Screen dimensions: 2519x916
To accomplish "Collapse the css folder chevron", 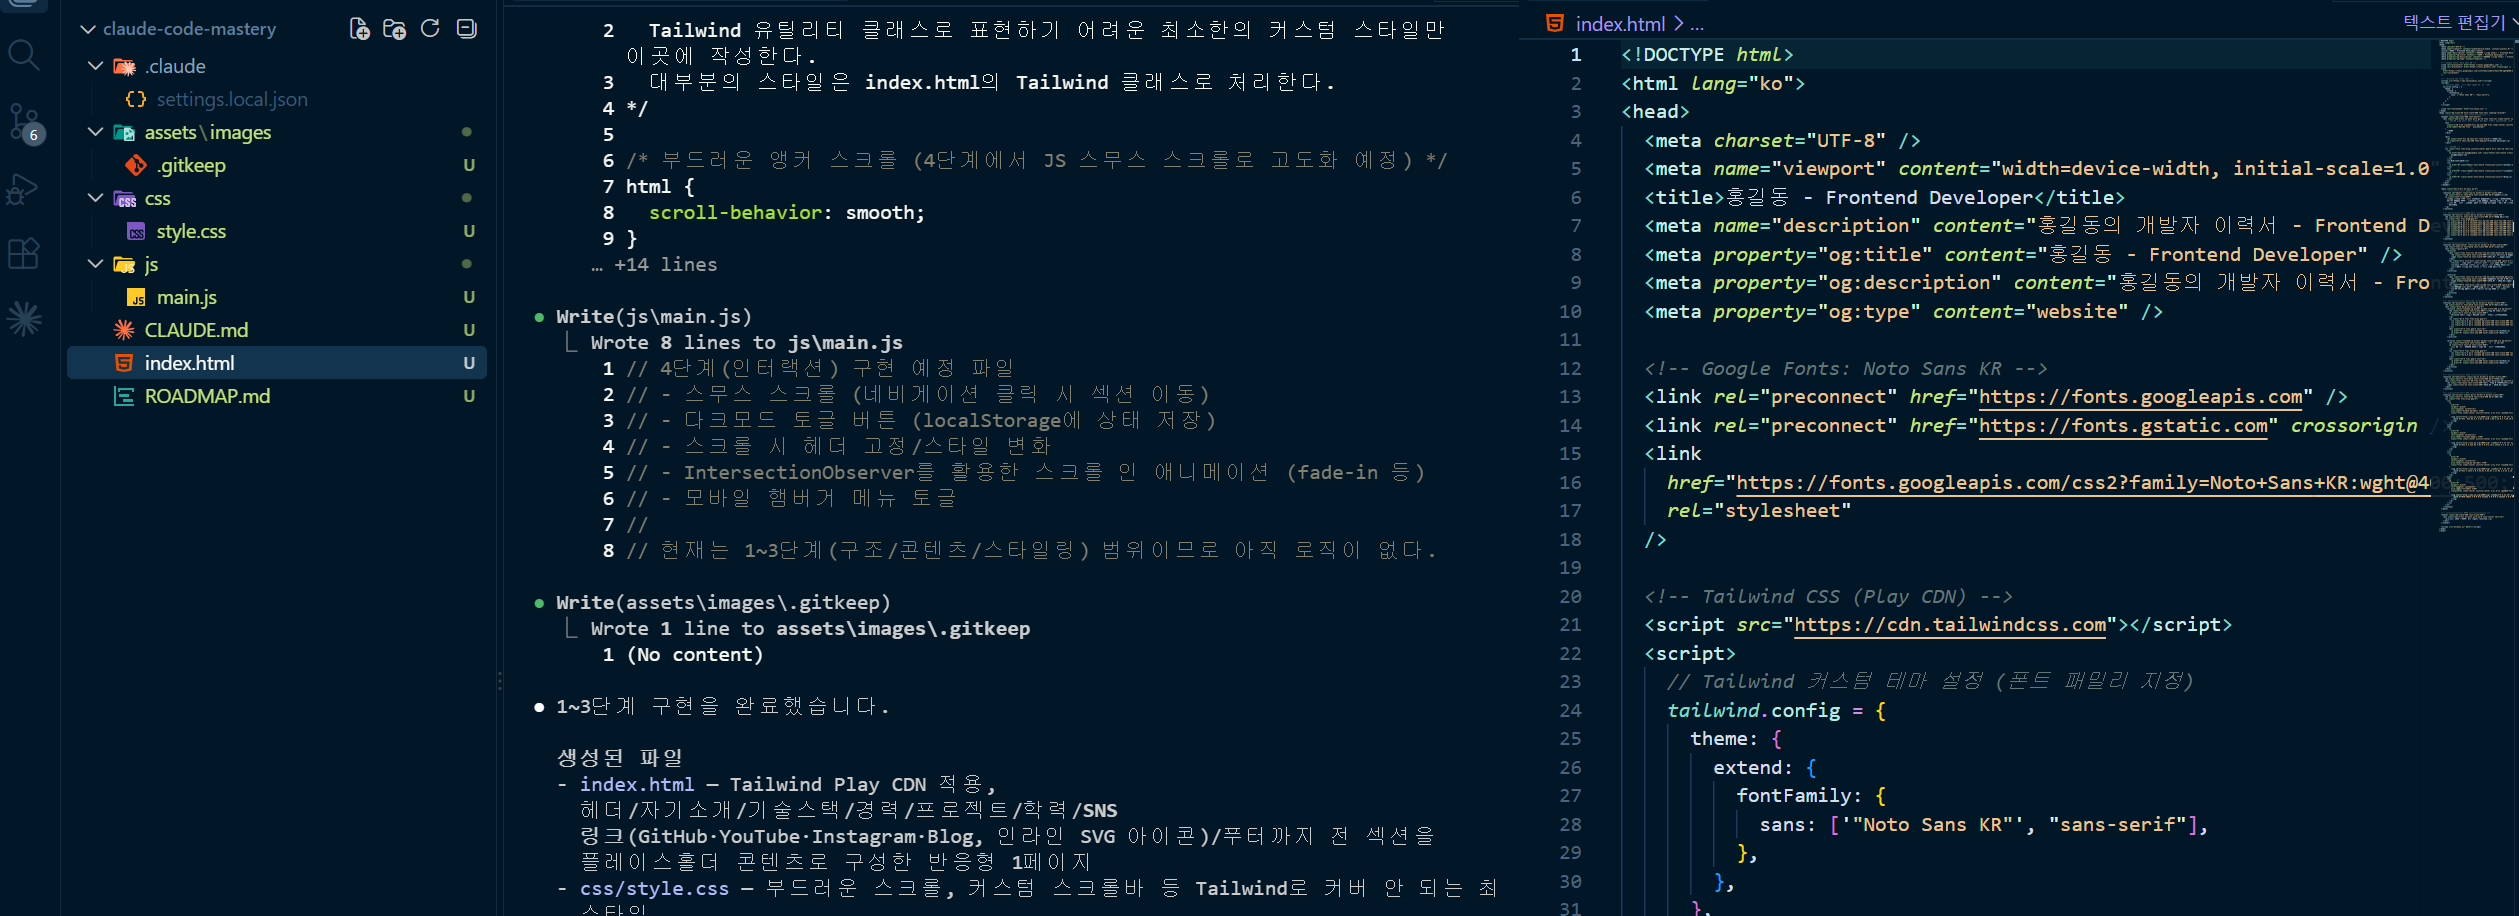I will 96,198.
